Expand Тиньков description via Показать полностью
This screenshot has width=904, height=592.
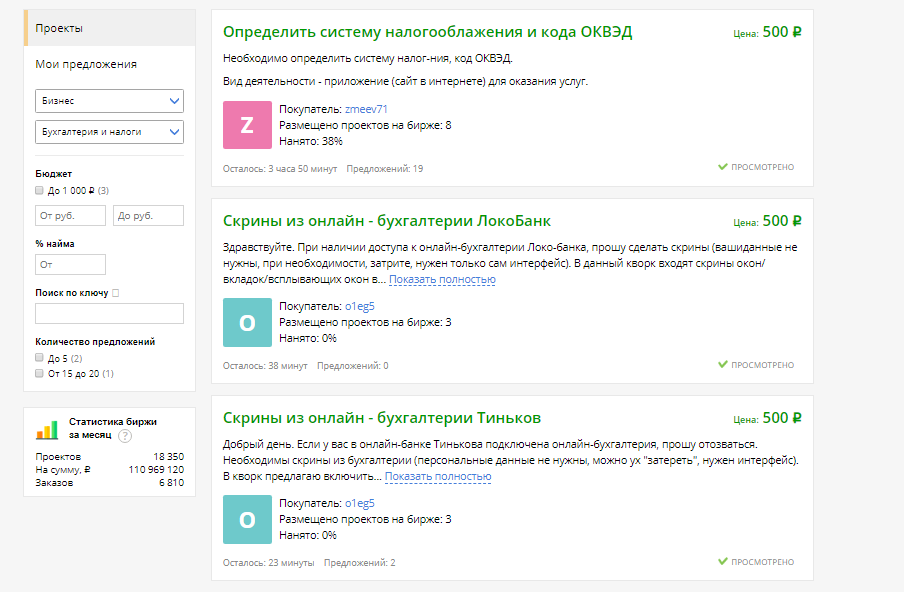pos(438,477)
